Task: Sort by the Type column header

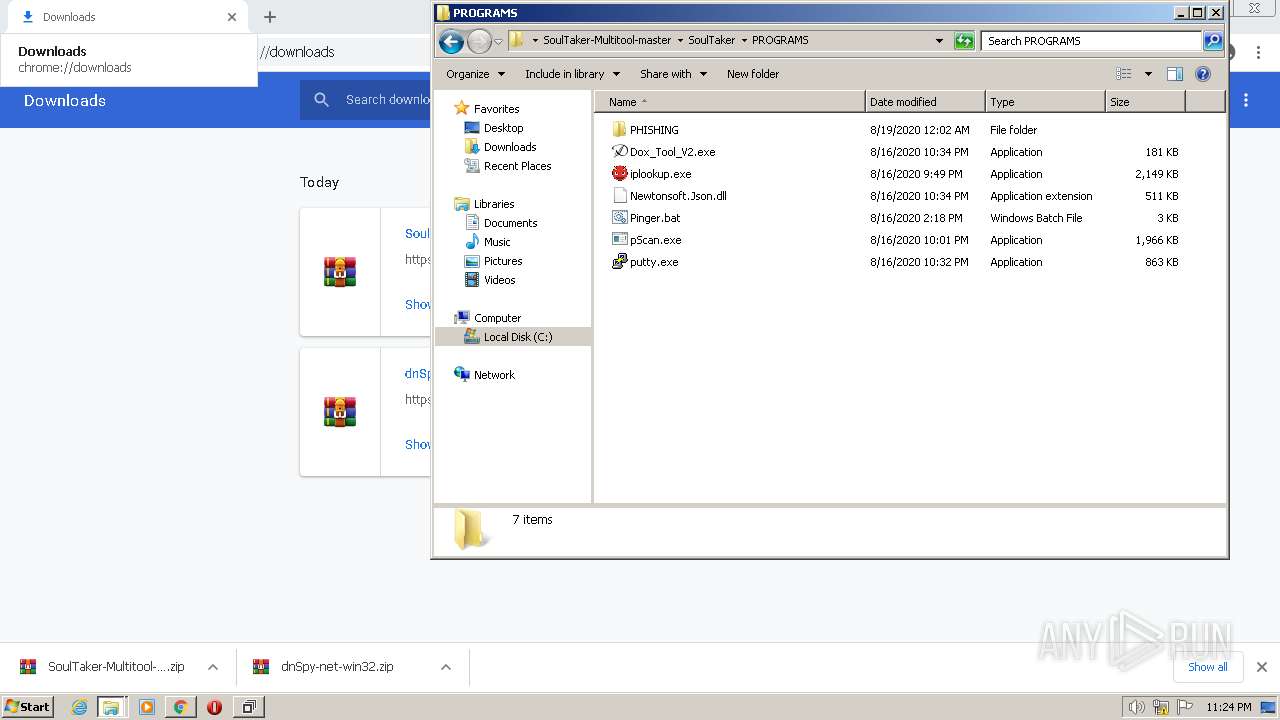Action: (1045, 102)
